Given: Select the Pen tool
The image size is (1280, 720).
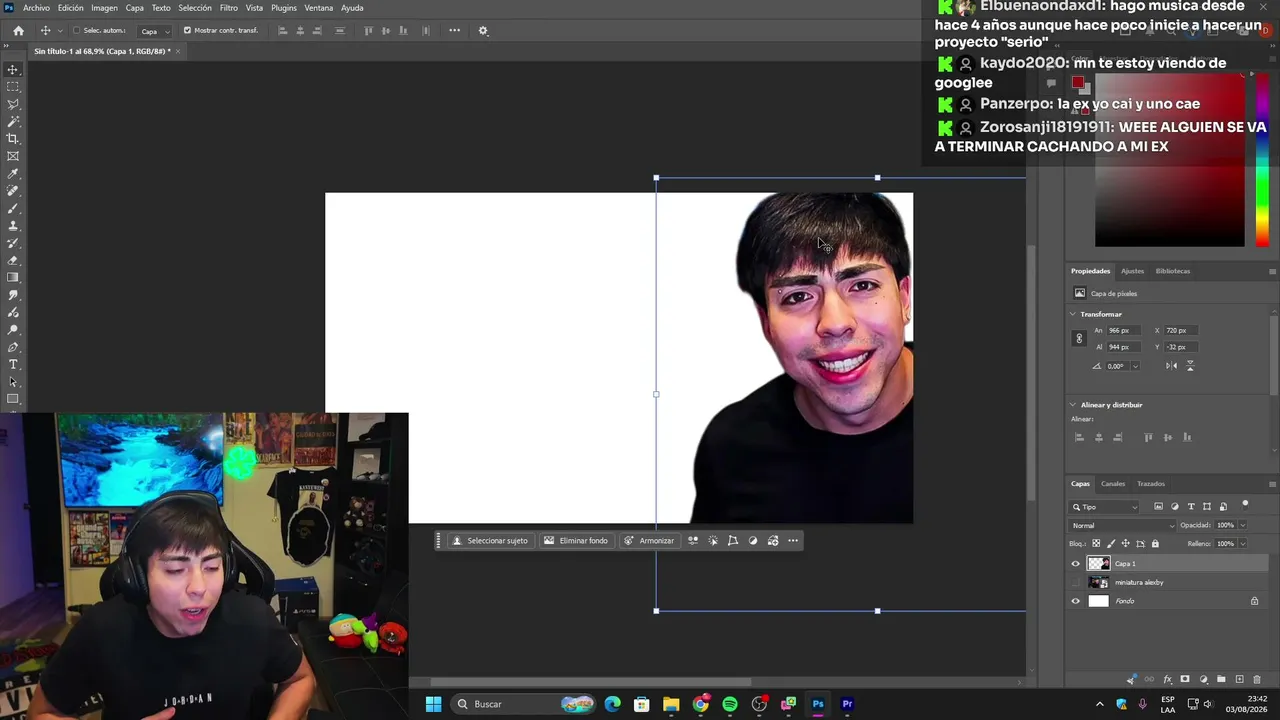Looking at the screenshot, I should [x=13, y=347].
